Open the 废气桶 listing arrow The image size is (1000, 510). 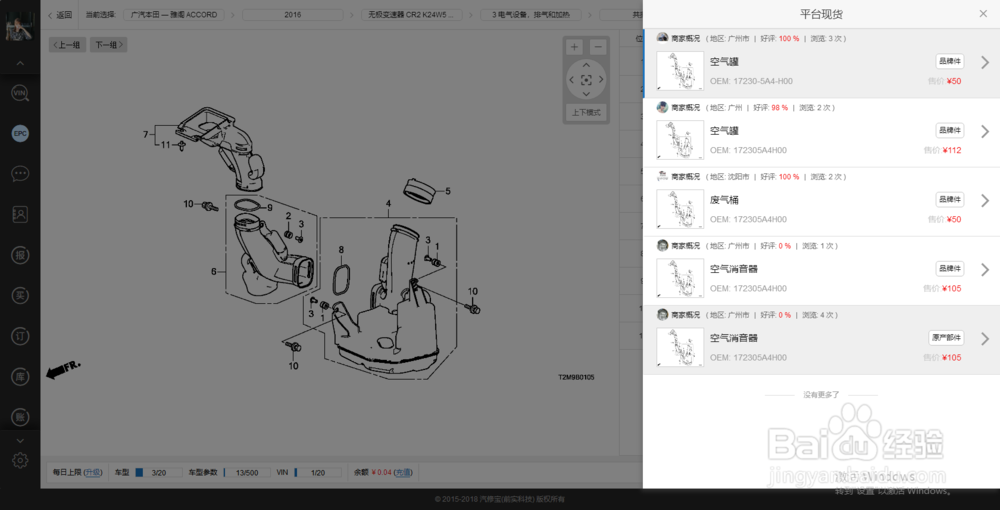tap(985, 200)
